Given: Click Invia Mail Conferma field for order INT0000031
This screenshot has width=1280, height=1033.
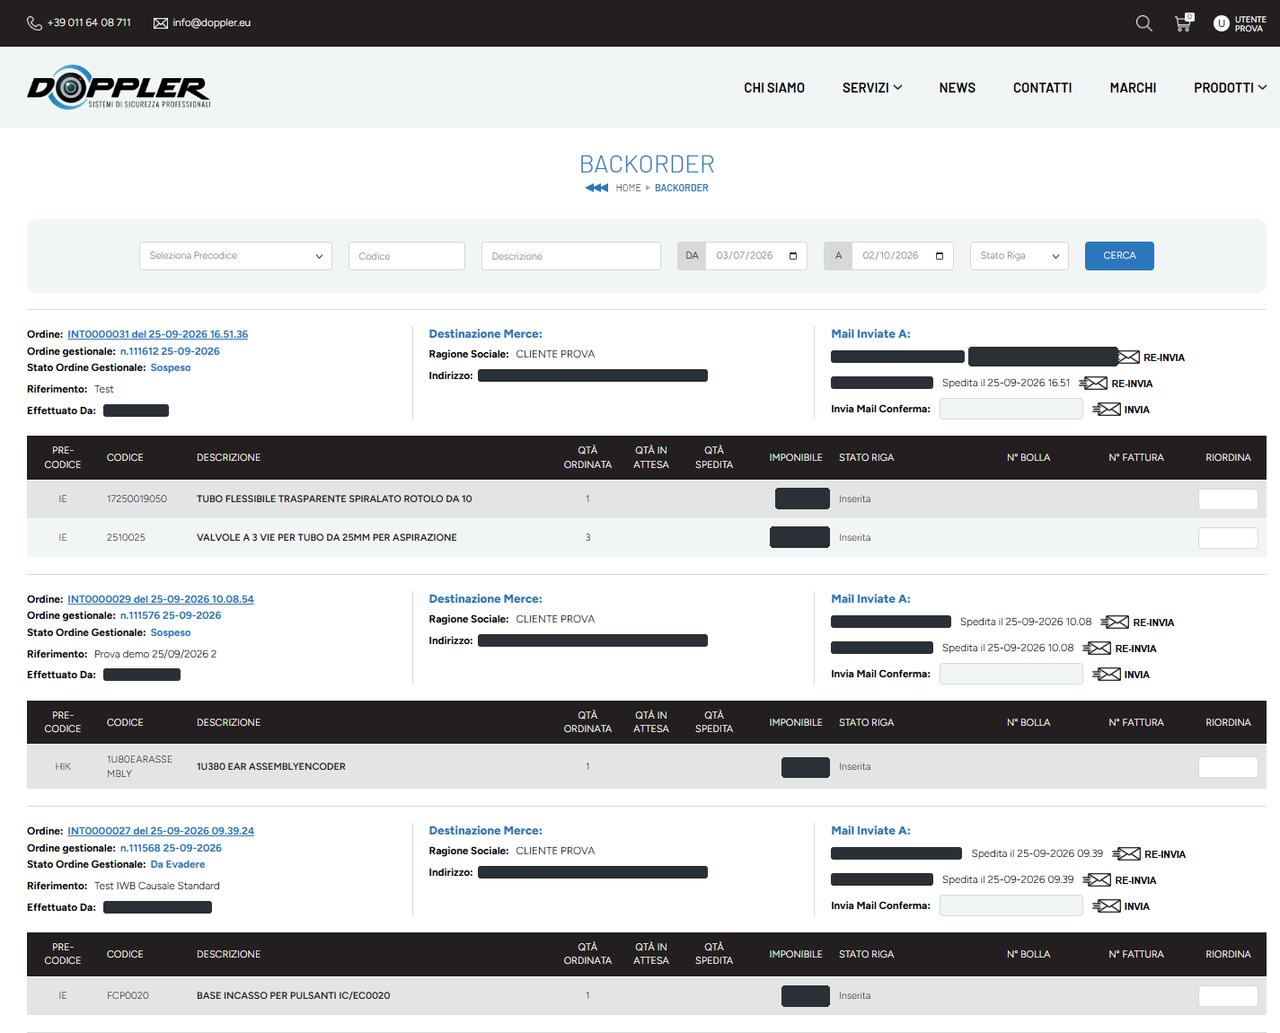Looking at the screenshot, I should point(1011,409).
